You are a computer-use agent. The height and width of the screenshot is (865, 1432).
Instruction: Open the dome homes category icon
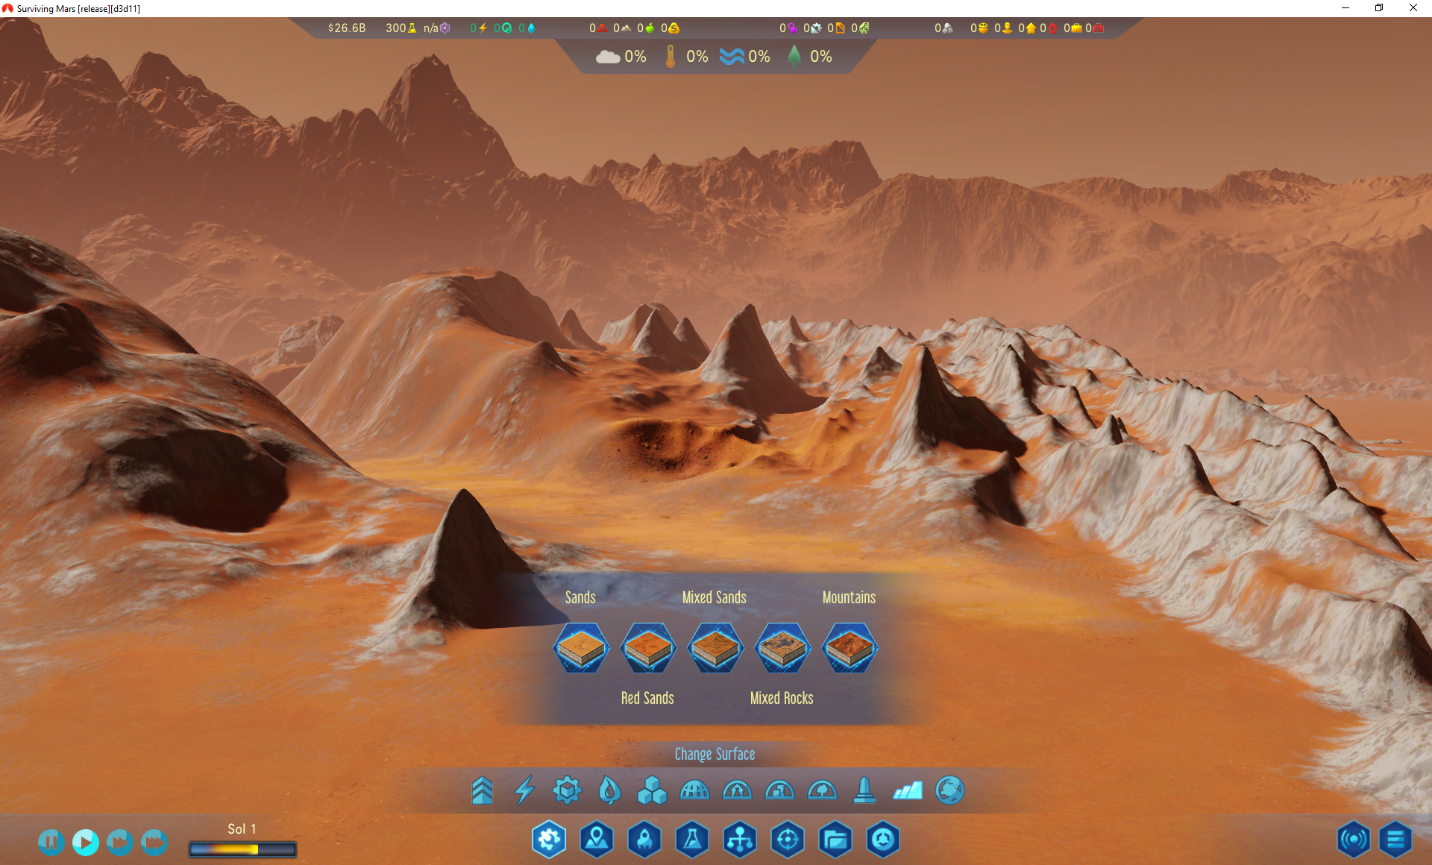tap(737, 790)
